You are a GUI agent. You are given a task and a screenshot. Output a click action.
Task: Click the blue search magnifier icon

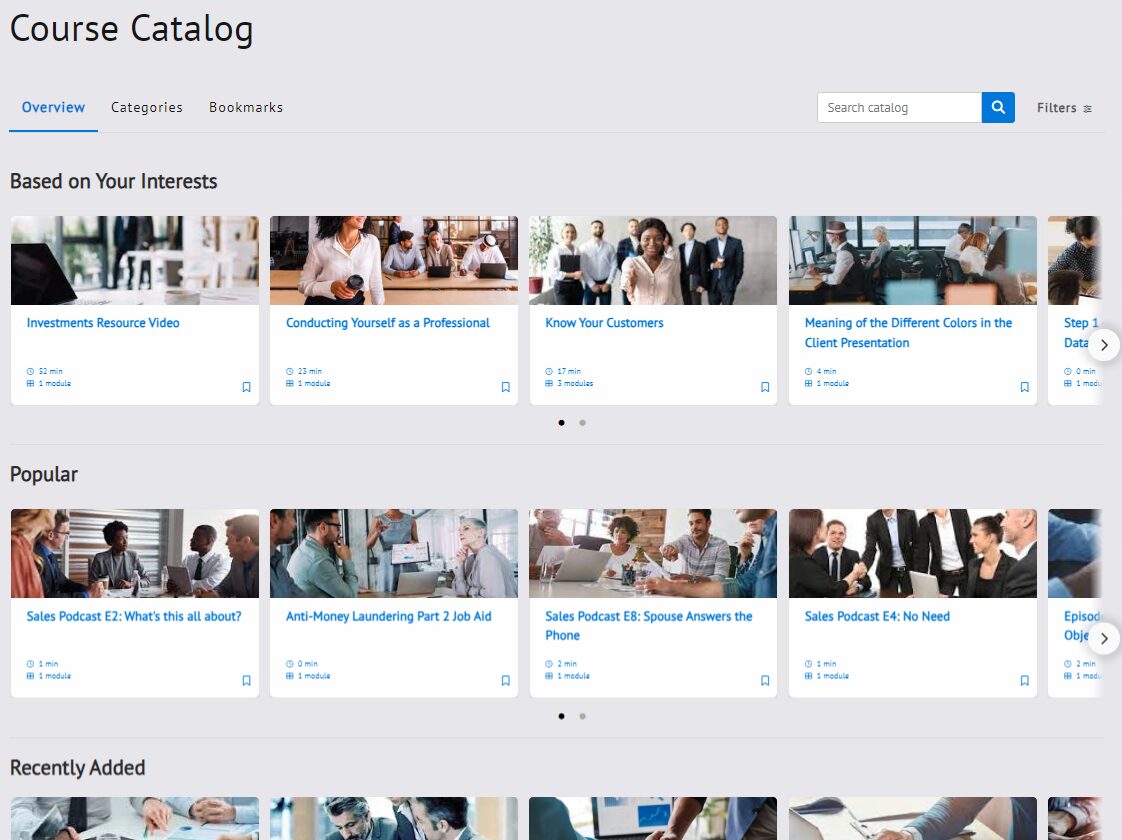tap(997, 107)
